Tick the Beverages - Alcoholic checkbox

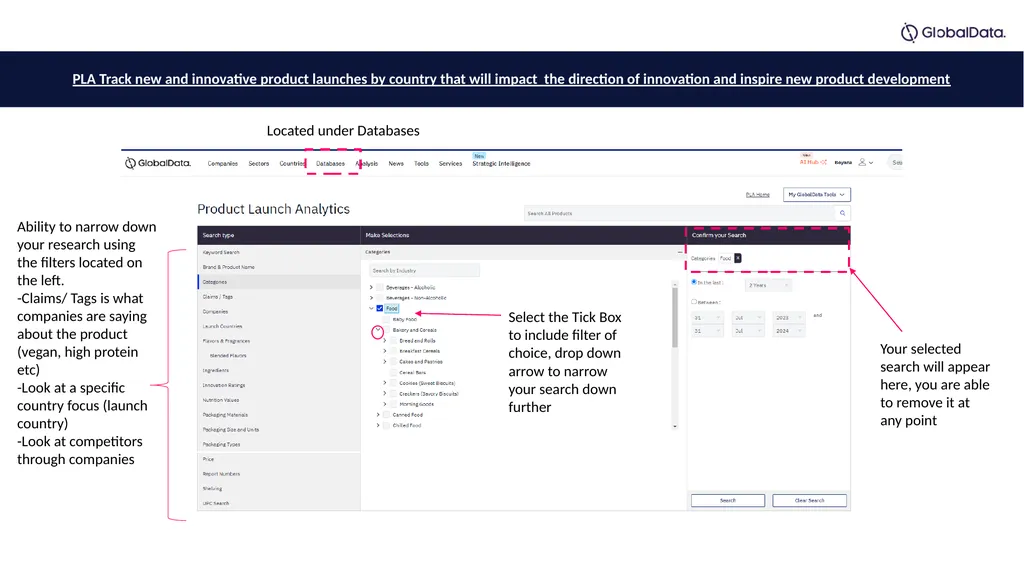pos(379,288)
